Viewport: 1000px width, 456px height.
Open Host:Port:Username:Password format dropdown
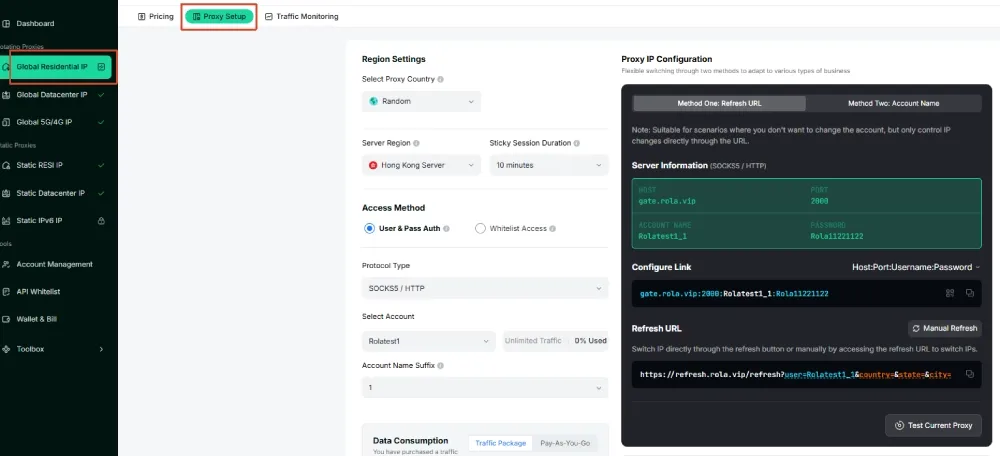tap(916, 267)
